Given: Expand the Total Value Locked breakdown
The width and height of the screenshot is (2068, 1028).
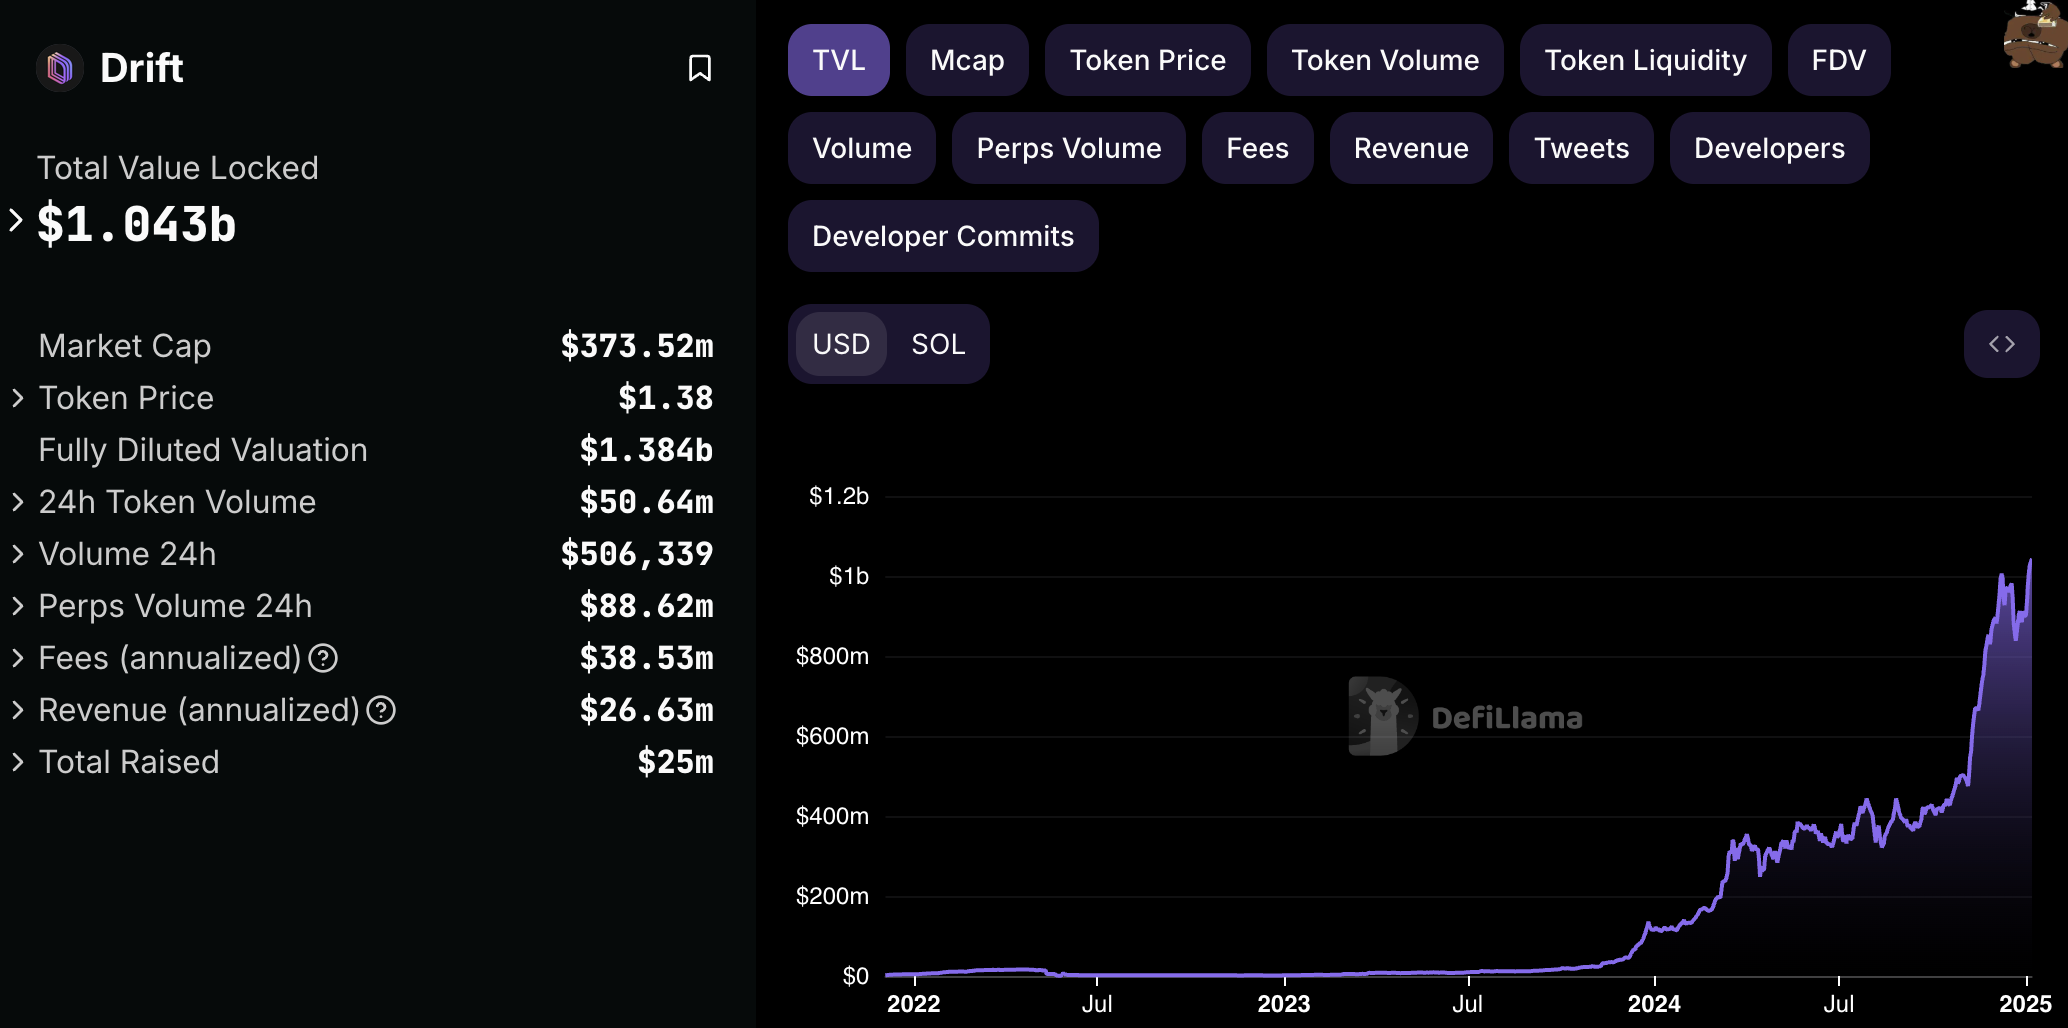Looking at the screenshot, I should [x=16, y=221].
